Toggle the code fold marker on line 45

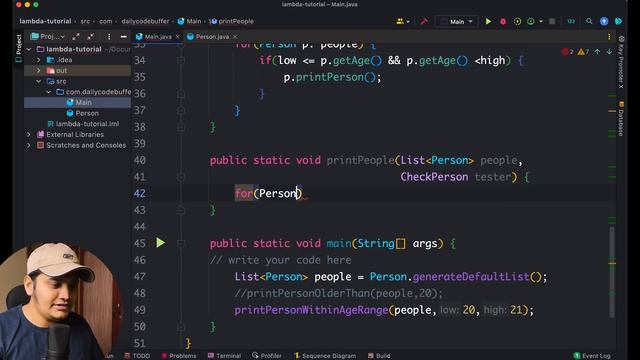point(181,243)
